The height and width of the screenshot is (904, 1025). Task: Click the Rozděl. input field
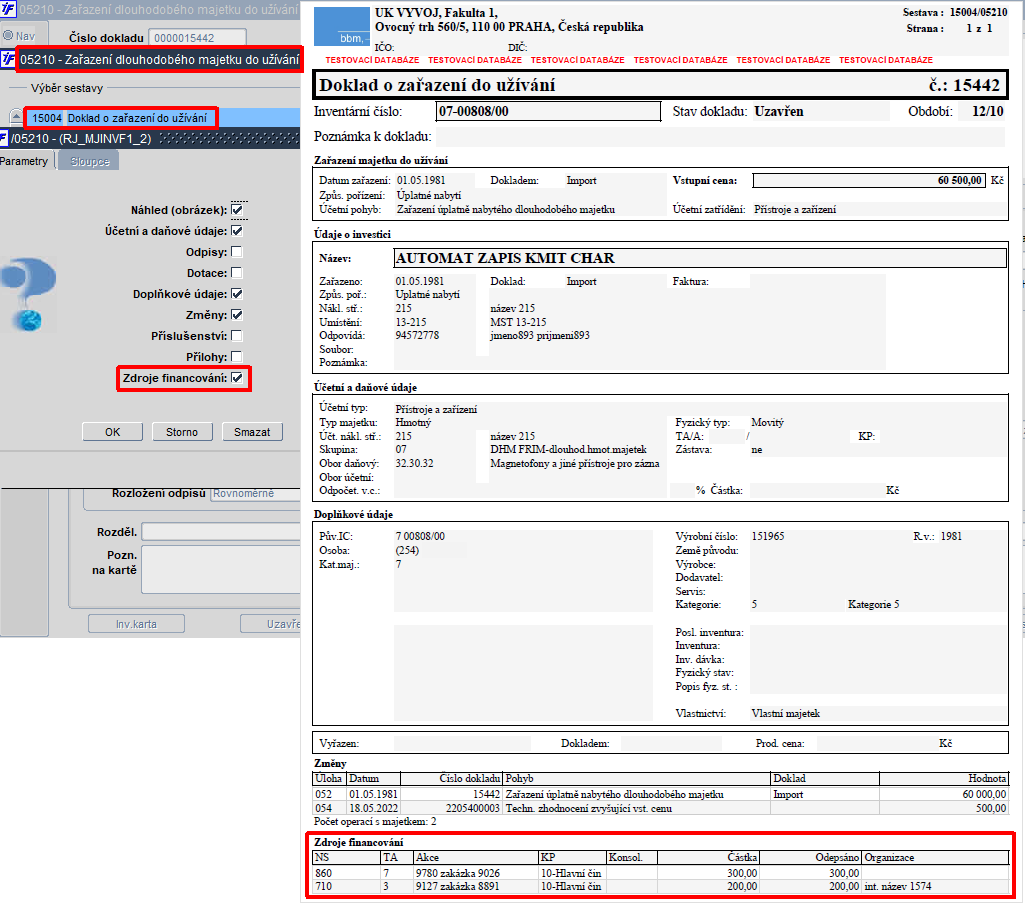click(x=221, y=531)
